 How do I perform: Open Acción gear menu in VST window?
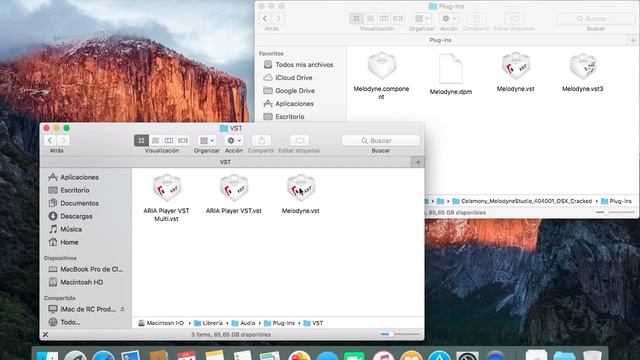[x=234, y=140]
